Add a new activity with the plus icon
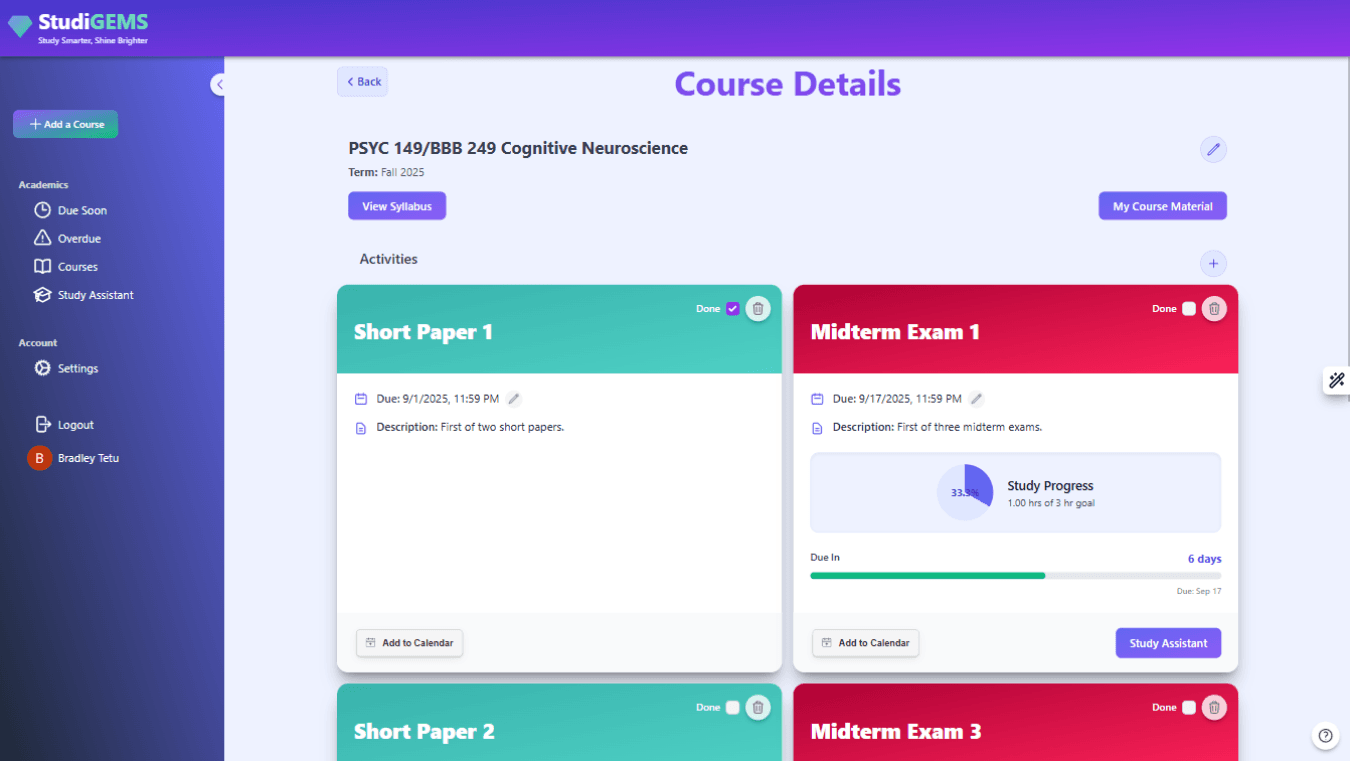 pos(1213,263)
